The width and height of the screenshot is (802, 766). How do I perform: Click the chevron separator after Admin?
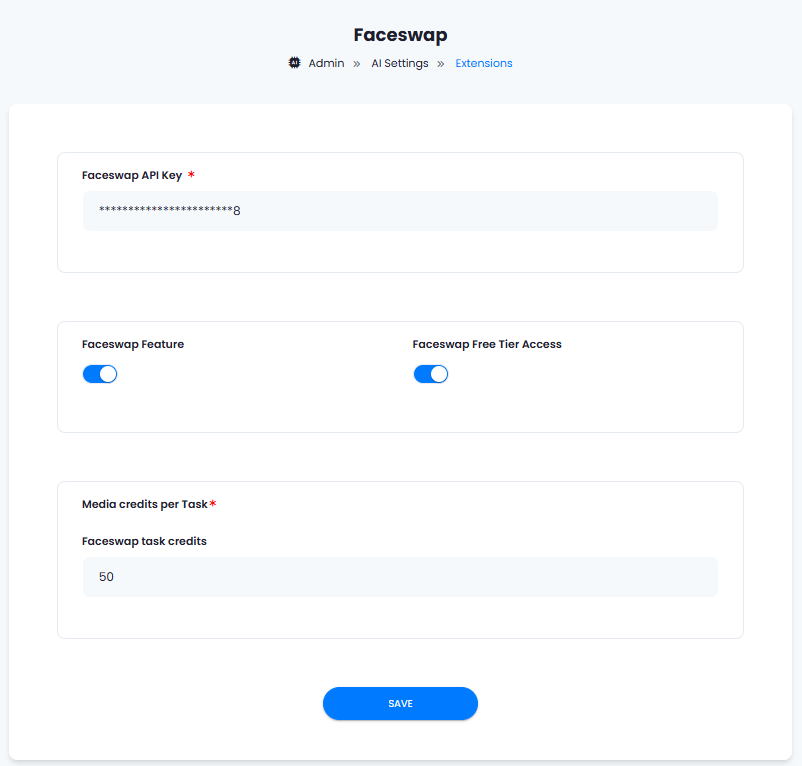[357, 64]
